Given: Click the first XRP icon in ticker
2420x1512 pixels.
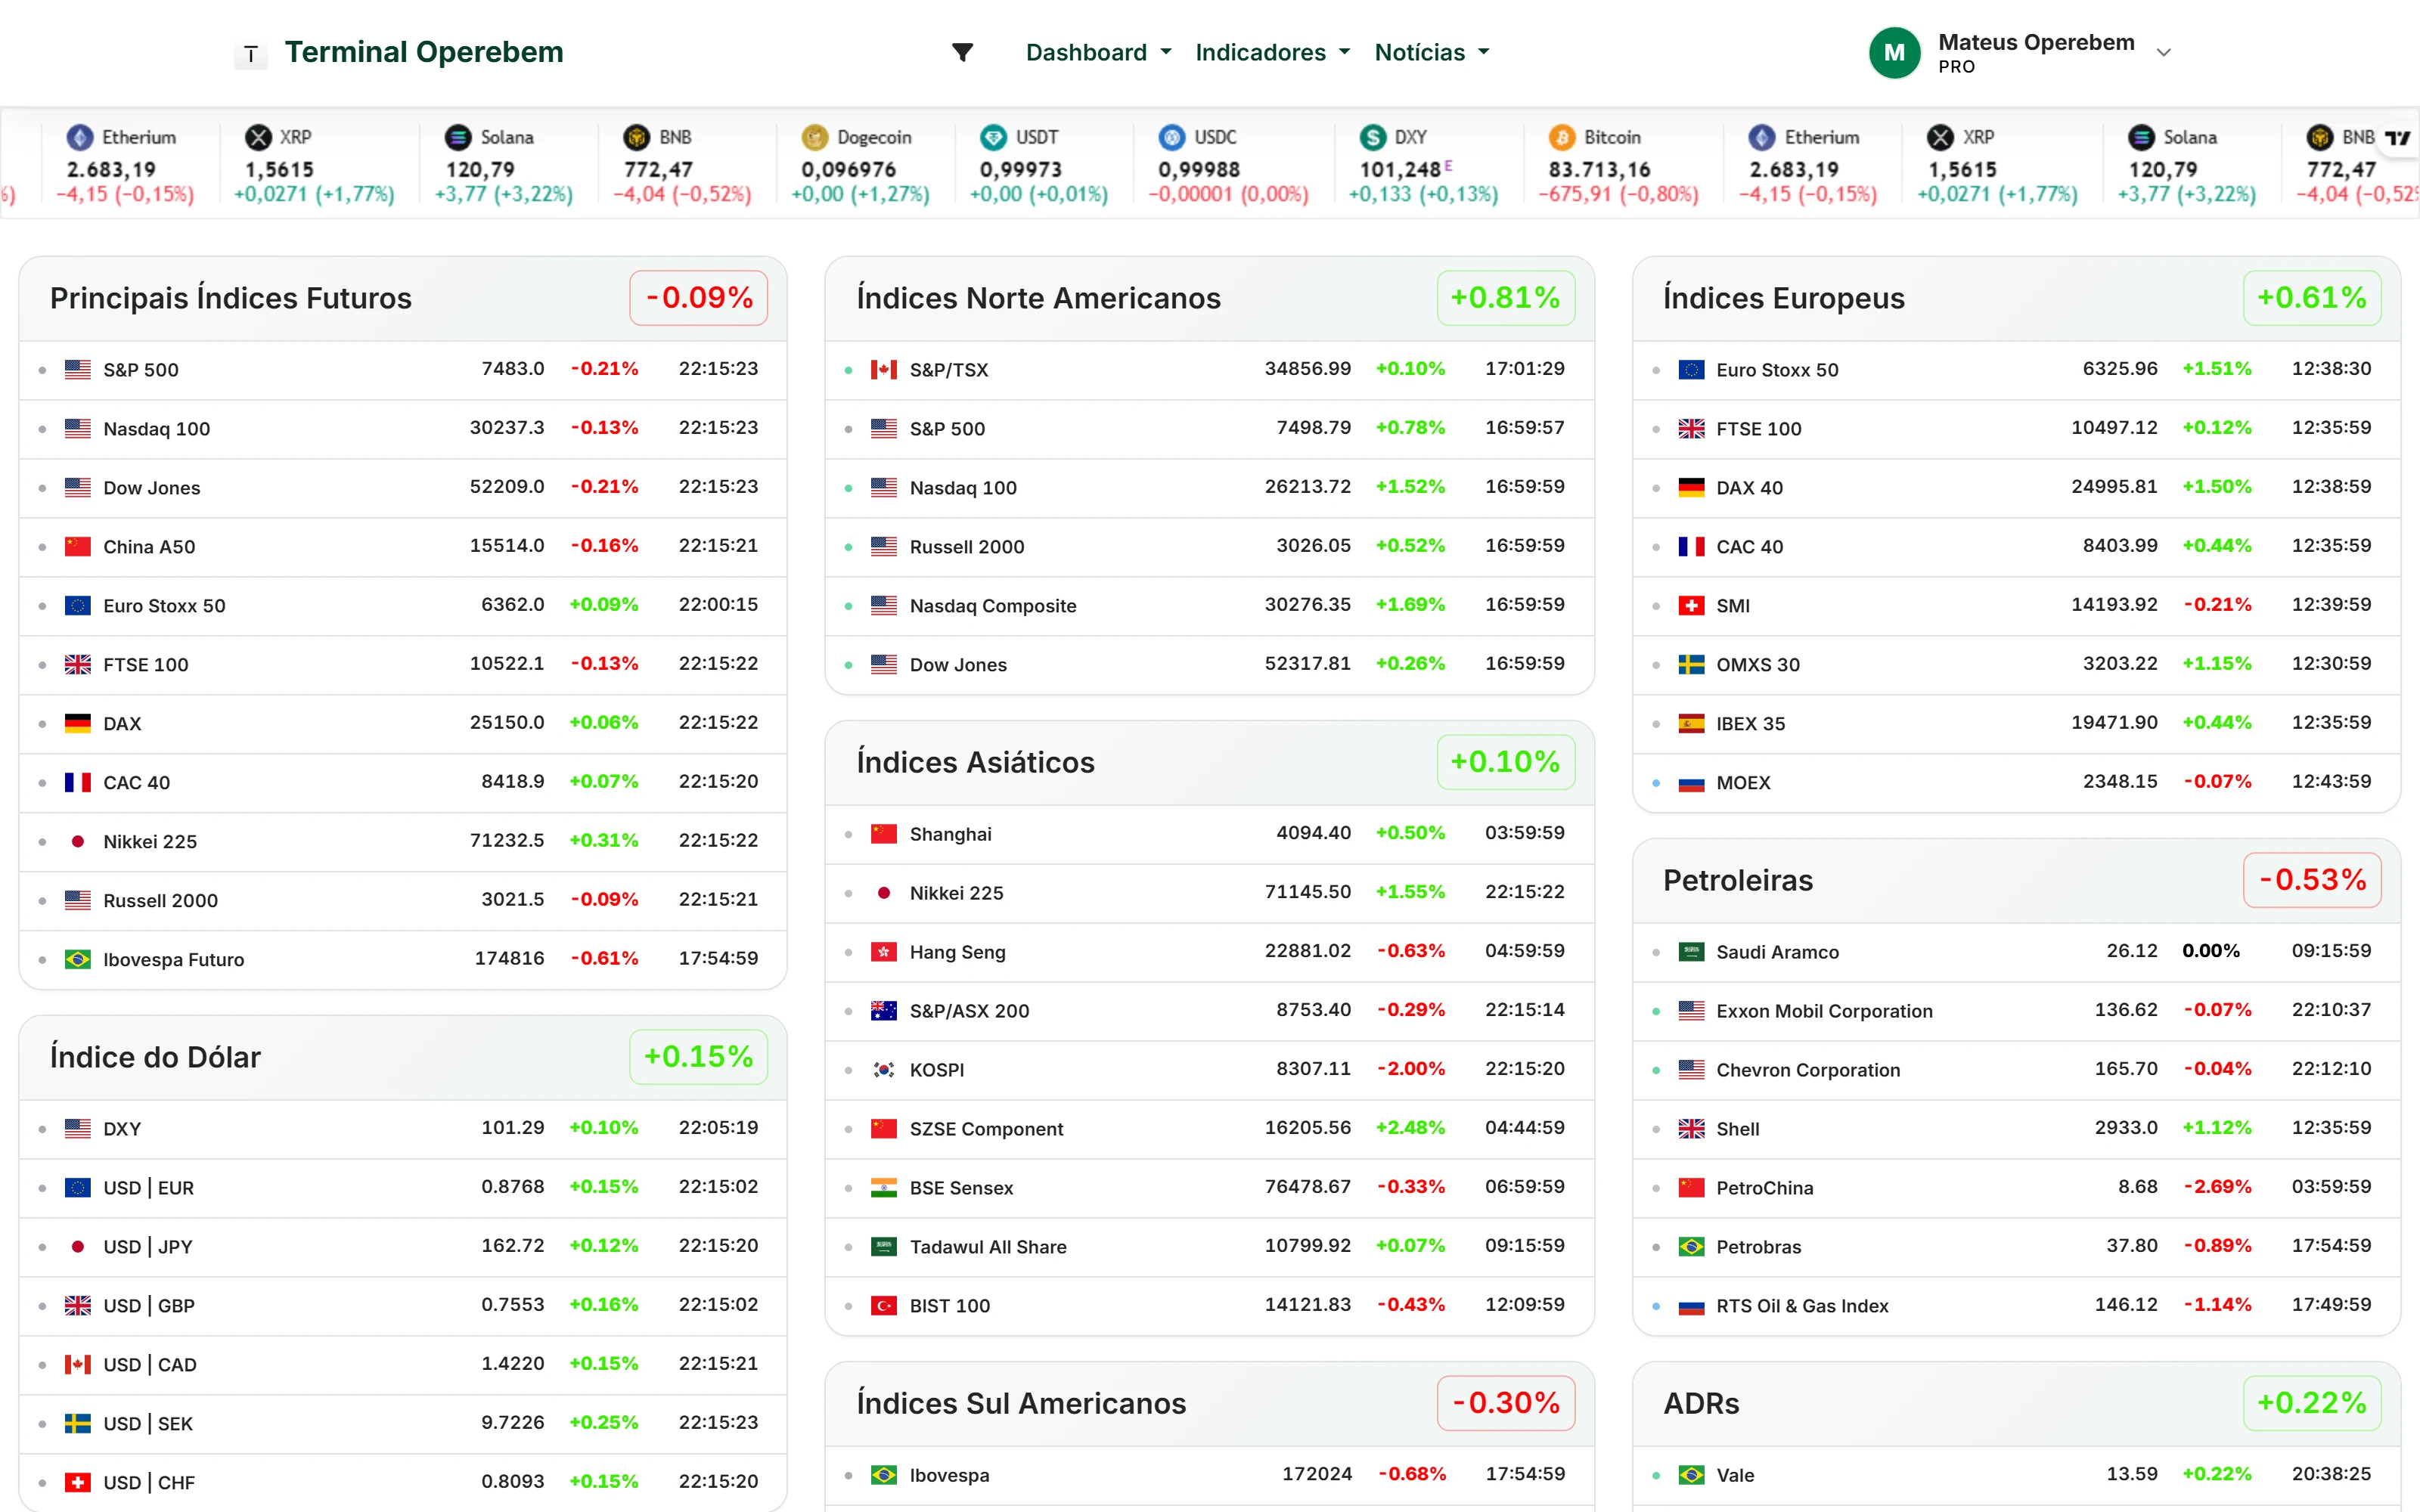Looking at the screenshot, I should point(258,137).
